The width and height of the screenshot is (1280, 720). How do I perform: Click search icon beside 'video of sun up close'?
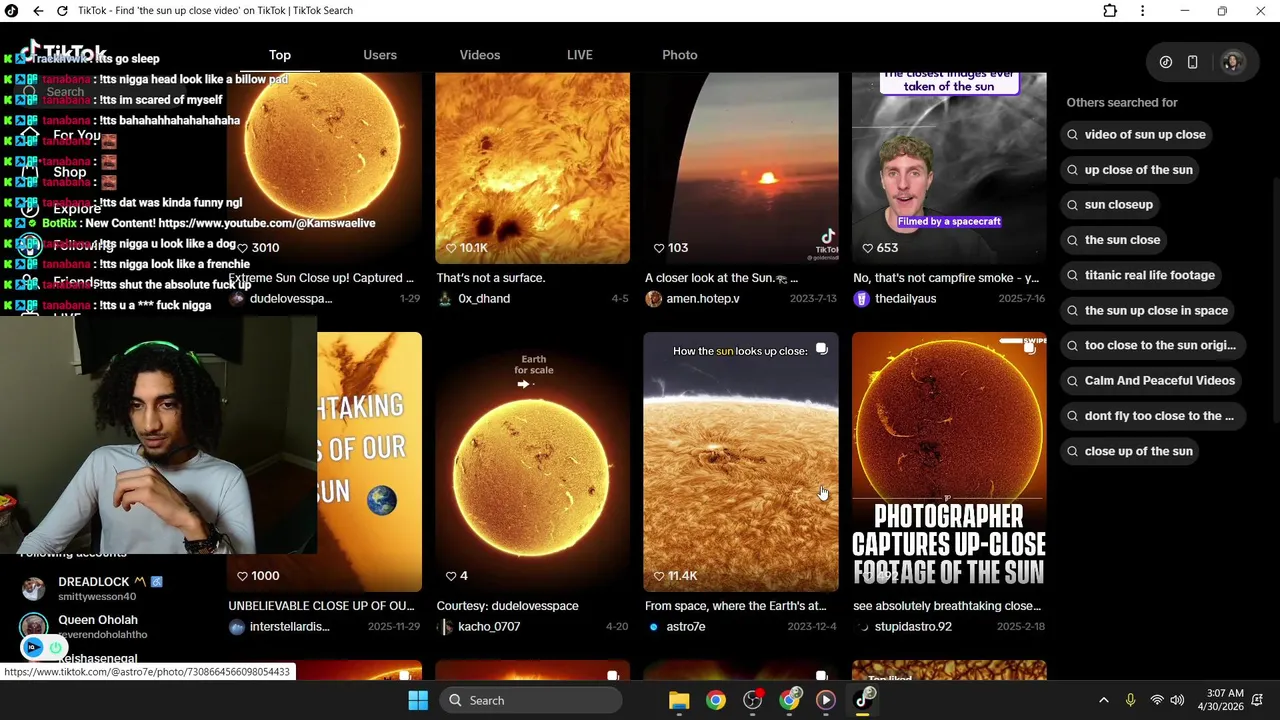[1073, 135]
